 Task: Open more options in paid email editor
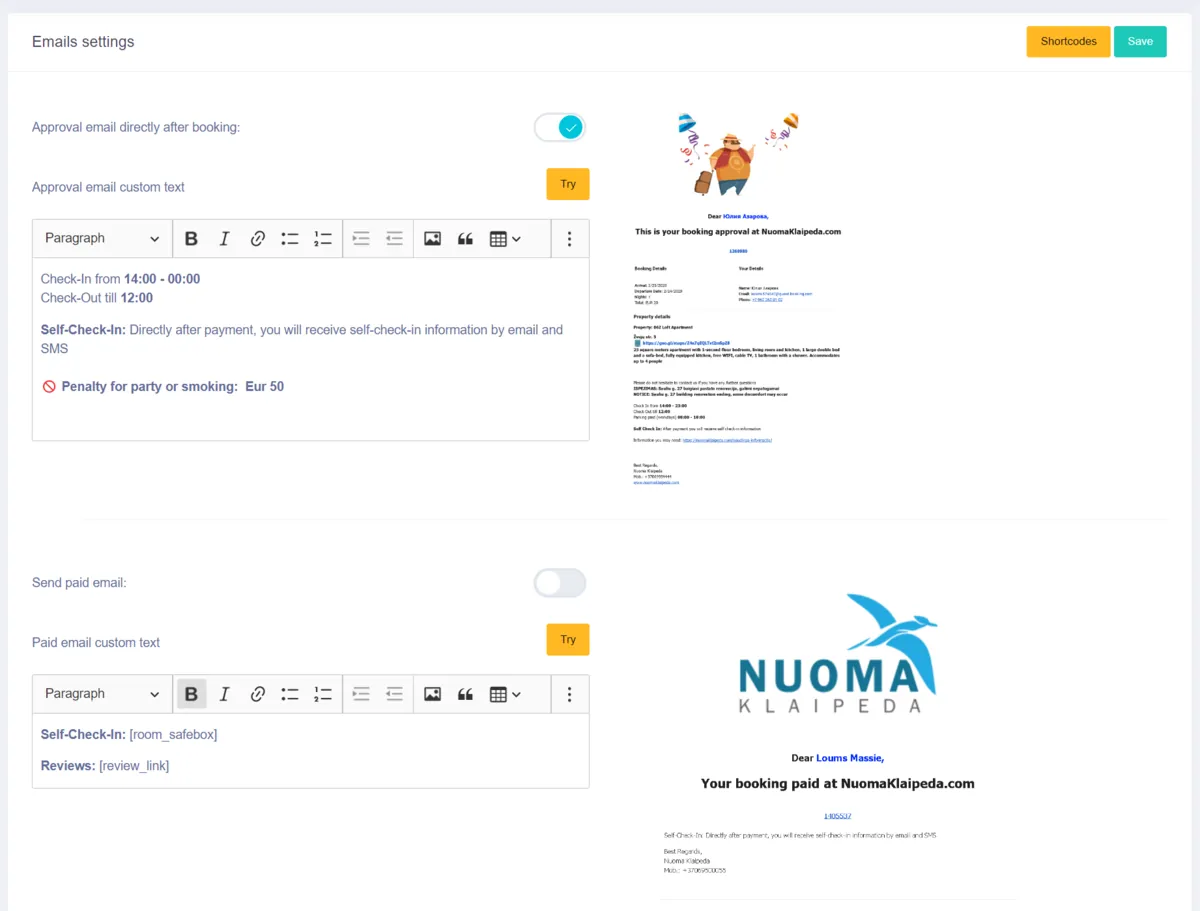(x=569, y=694)
